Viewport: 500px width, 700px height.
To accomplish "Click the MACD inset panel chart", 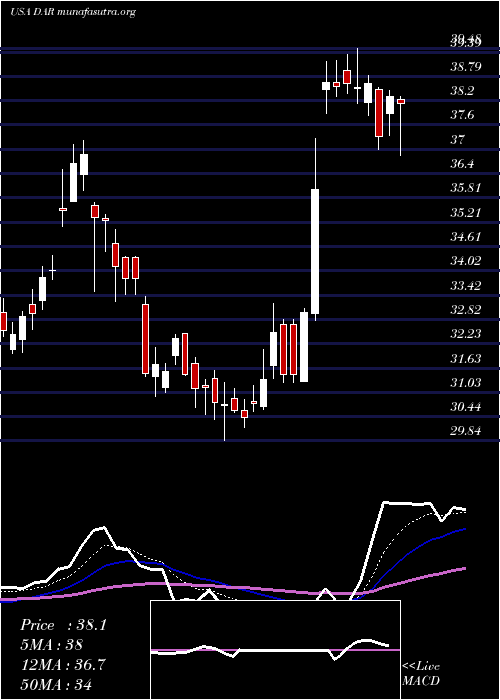I will (275, 650).
